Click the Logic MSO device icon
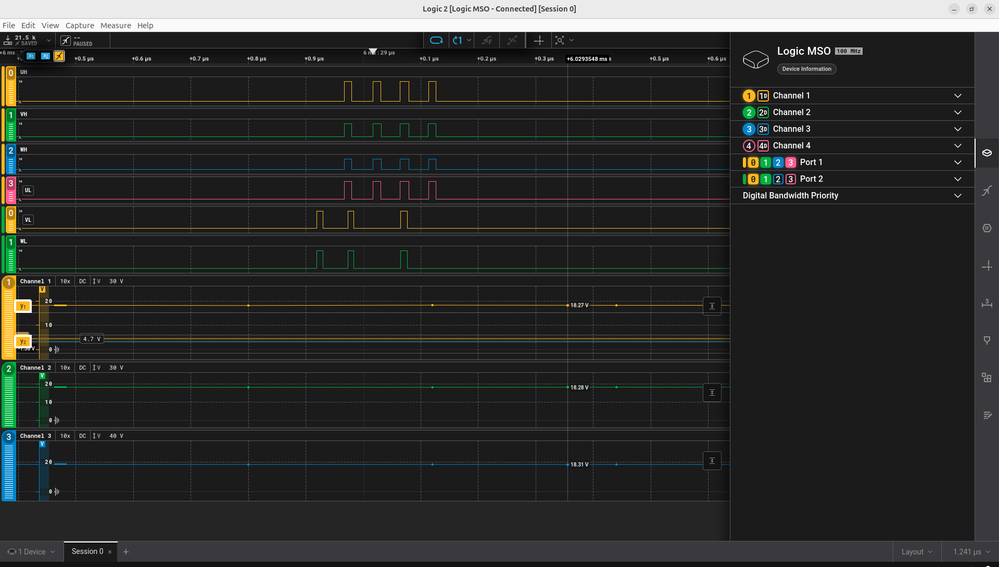The width and height of the screenshot is (999, 567). [756, 60]
